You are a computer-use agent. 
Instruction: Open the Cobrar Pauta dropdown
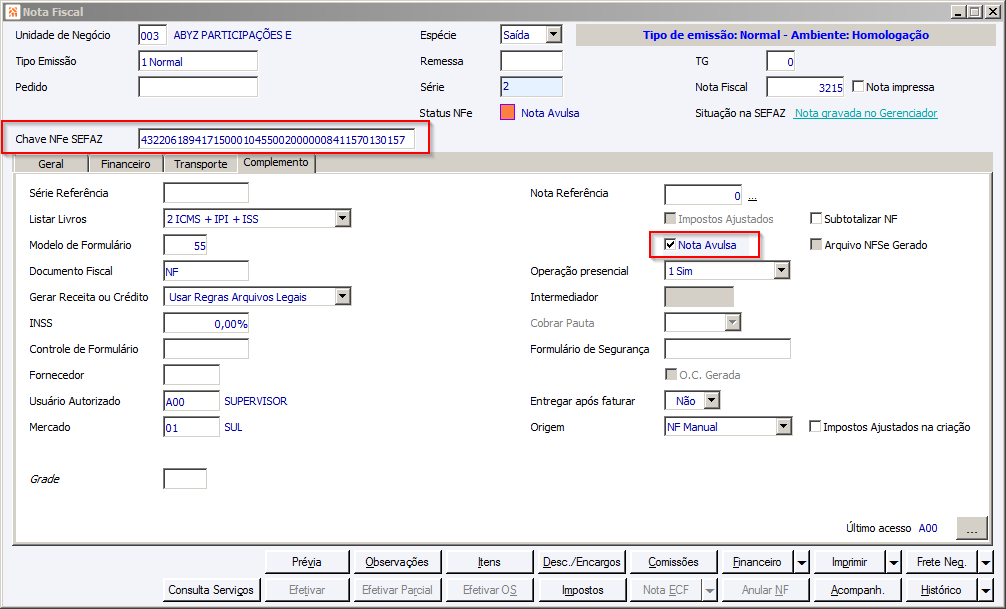733,323
